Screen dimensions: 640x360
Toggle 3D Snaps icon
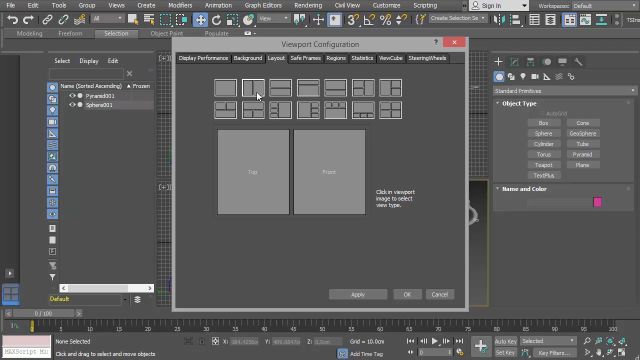353,20
